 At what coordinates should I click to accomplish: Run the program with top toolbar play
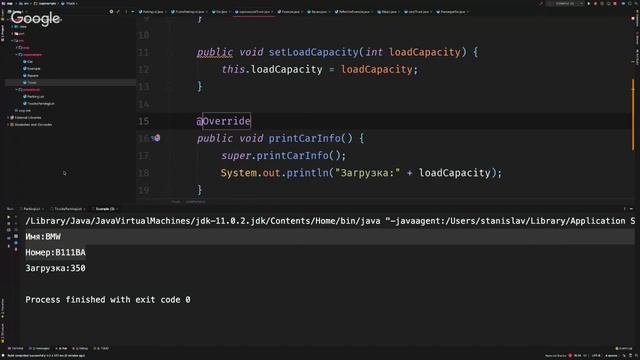click(x=589, y=4)
